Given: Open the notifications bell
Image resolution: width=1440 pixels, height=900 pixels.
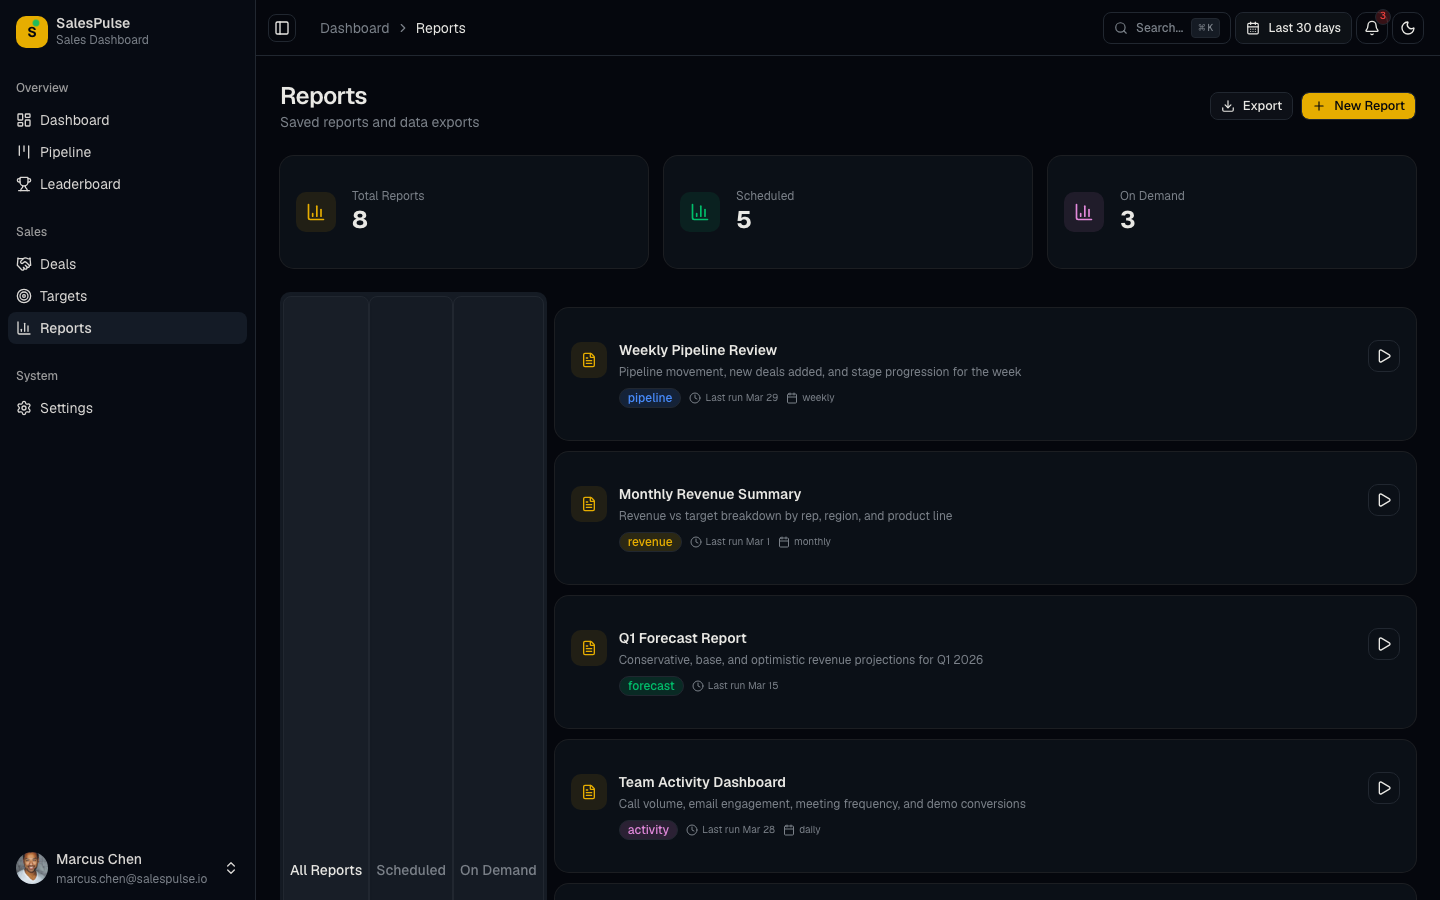Looking at the screenshot, I should tap(1372, 28).
